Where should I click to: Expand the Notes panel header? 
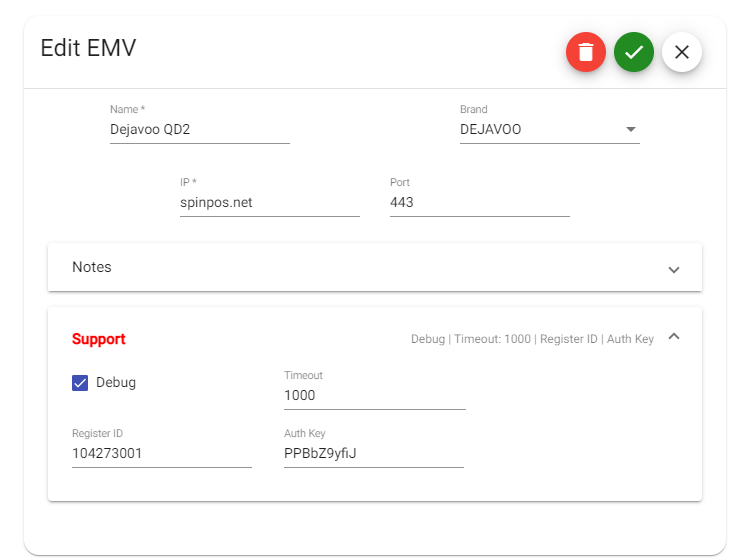[x=375, y=267]
